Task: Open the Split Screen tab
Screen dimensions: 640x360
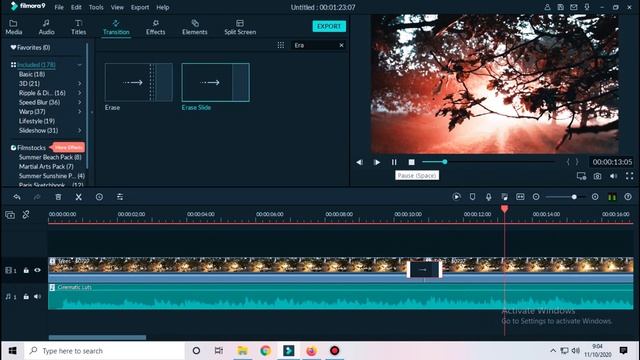Action: tap(240, 27)
